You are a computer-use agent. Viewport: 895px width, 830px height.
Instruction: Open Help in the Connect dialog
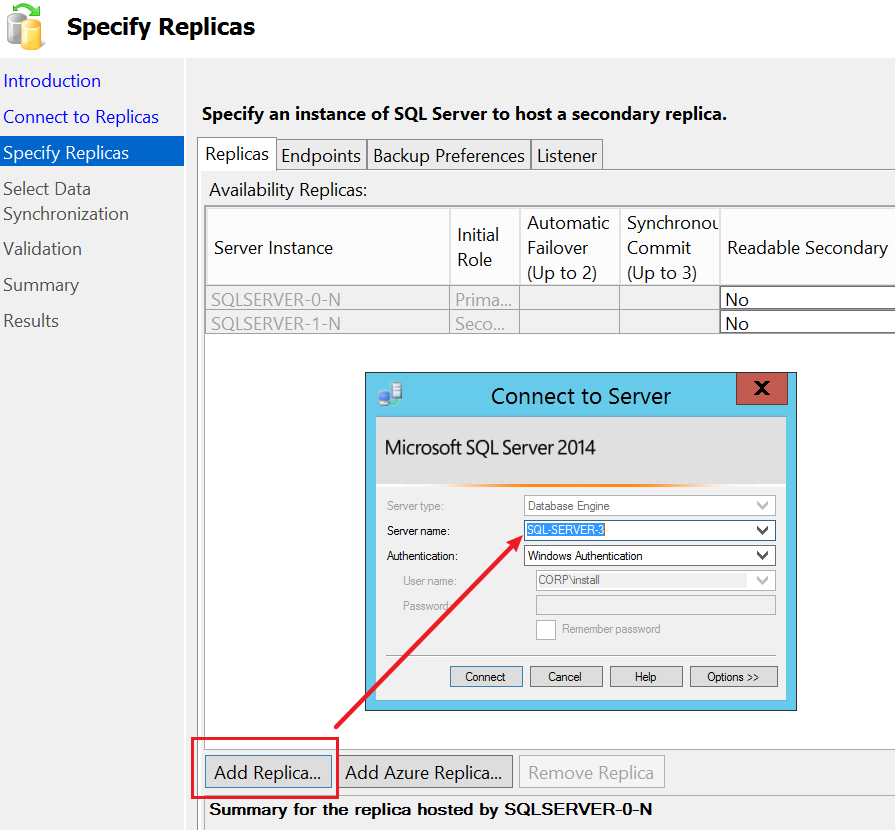tap(646, 677)
